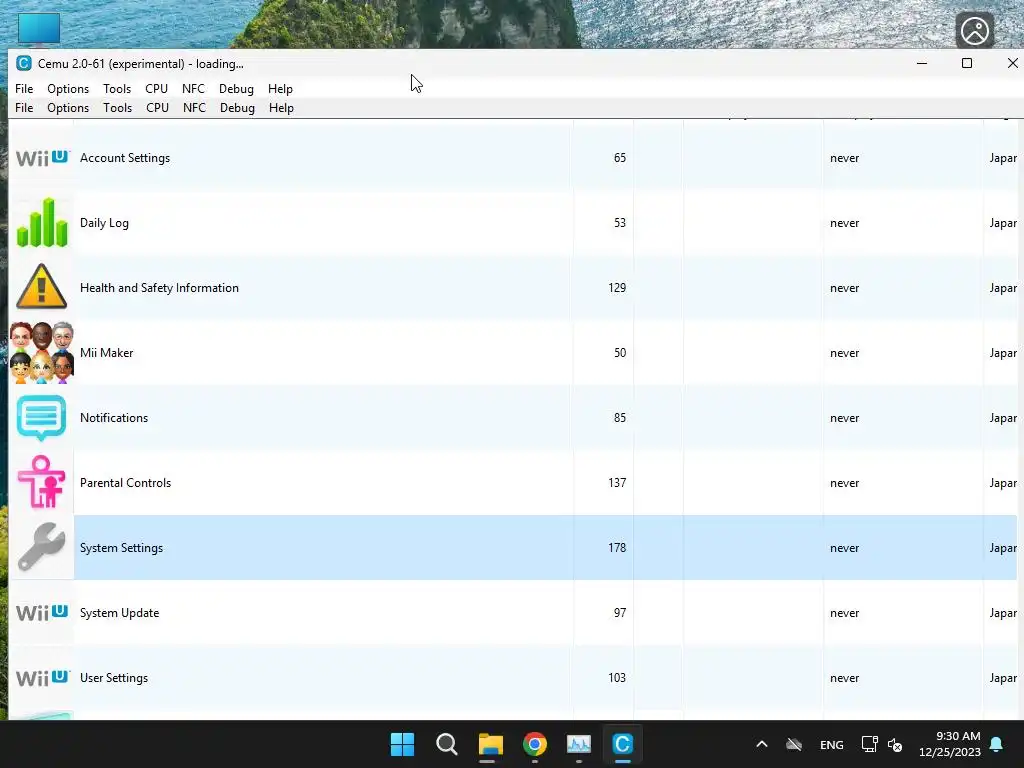Click the Wii U icon beside User Settings

[x=42, y=678]
